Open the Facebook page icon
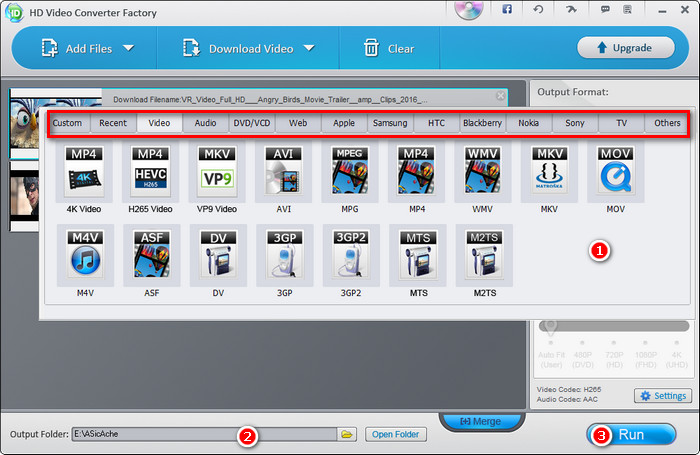This screenshot has height=455, width=700. [507, 9]
